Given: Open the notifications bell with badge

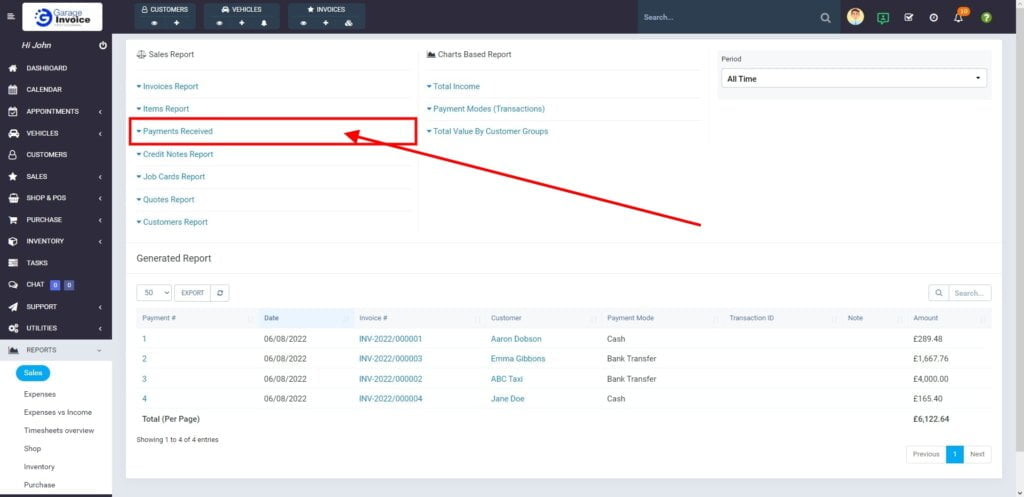Looking at the screenshot, I should click(959, 16).
